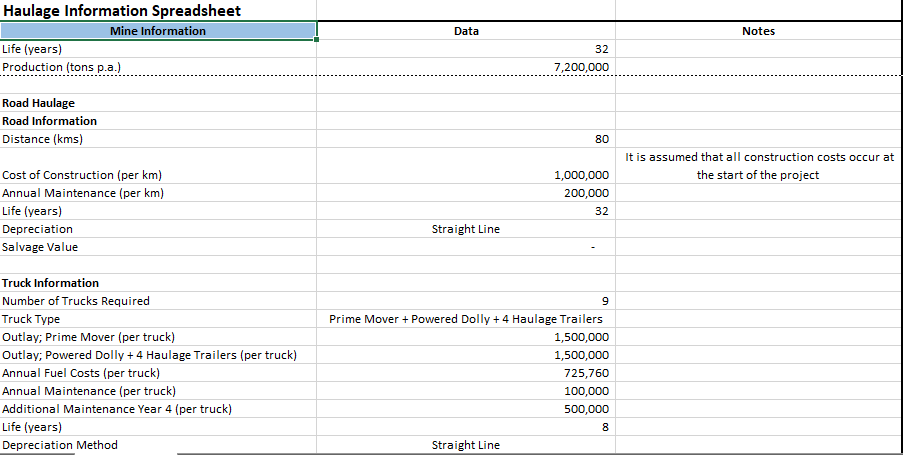
Task: Click the Road Information heading cell
Action: 49,121
